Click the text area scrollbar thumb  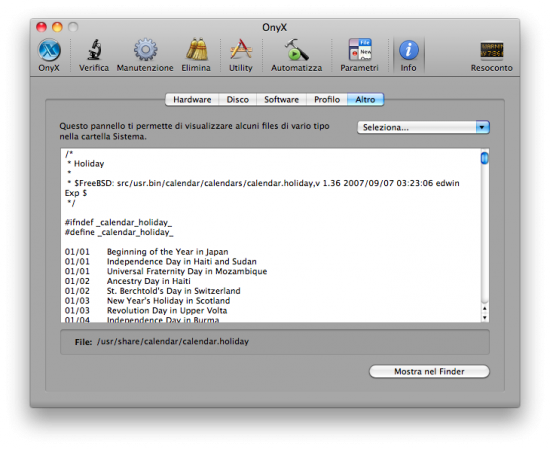[484, 158]
